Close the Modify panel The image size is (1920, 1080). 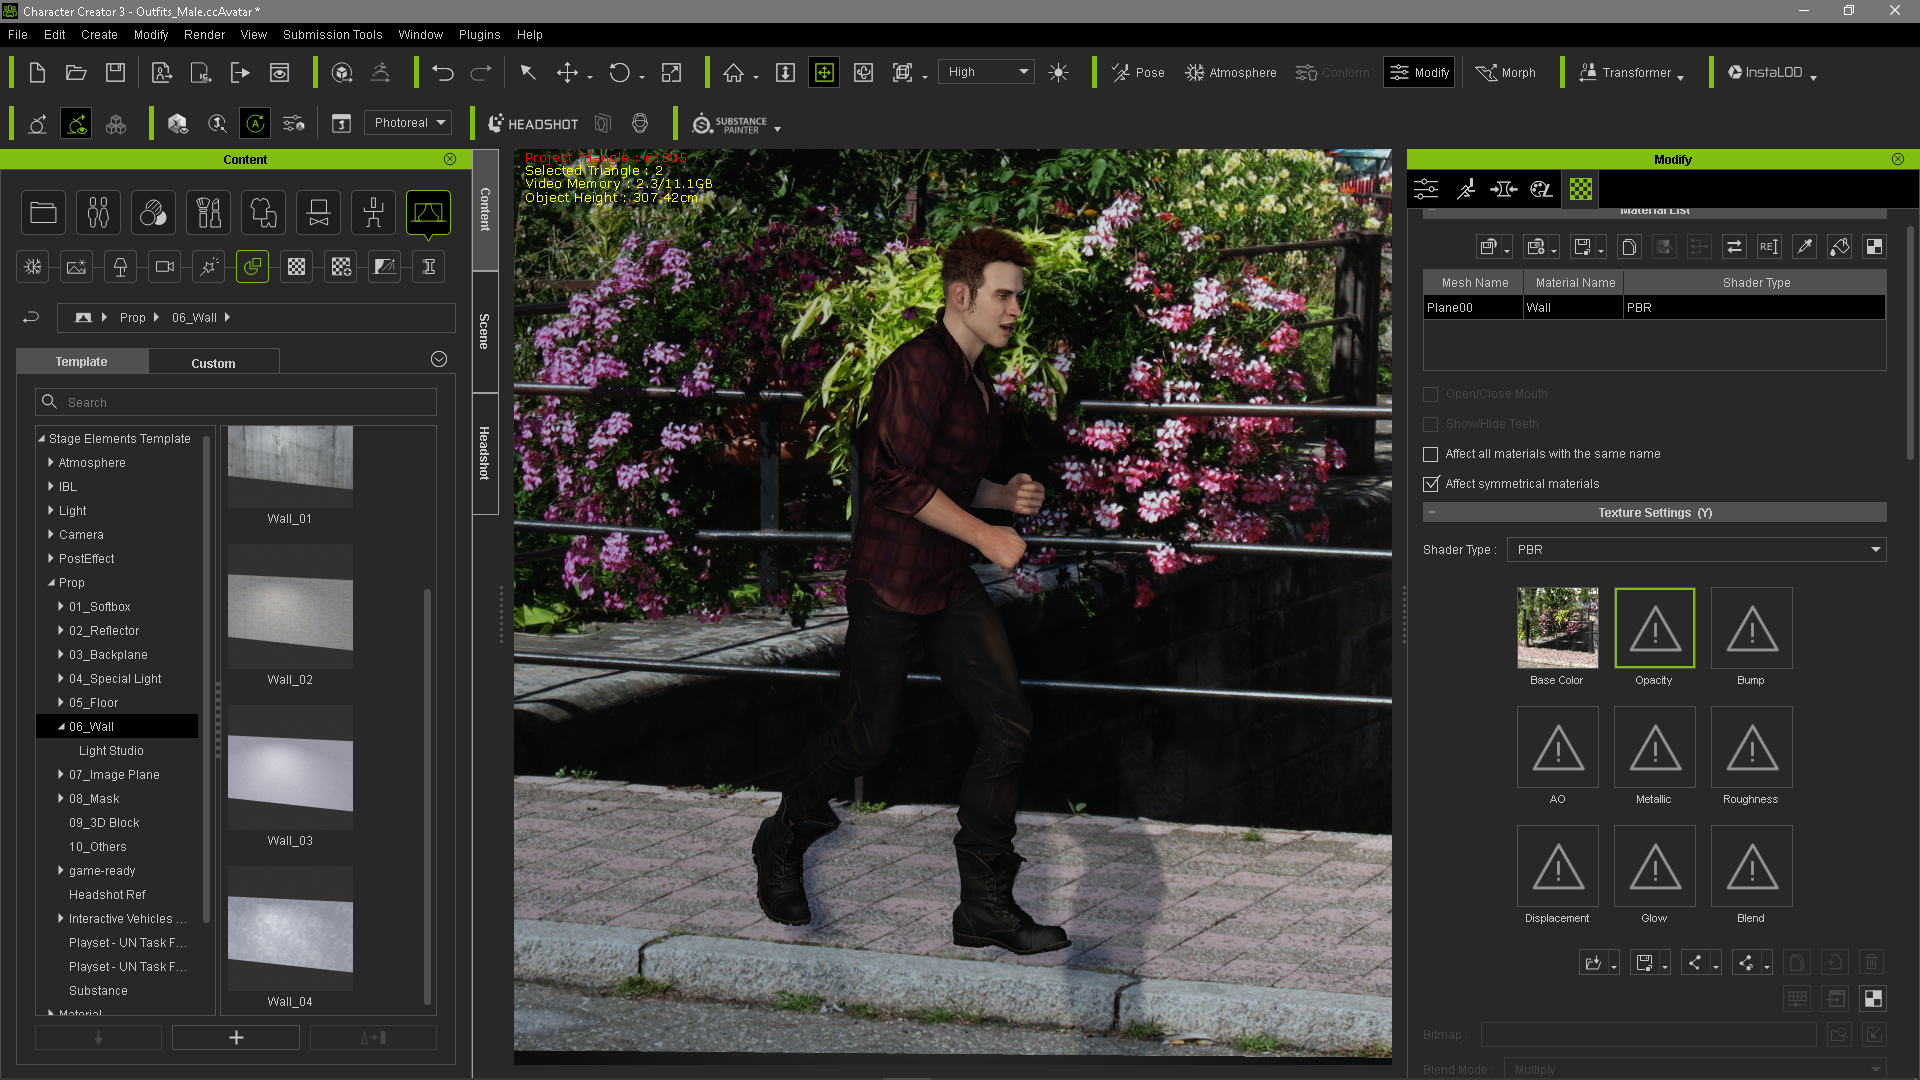click(1898, 159)
